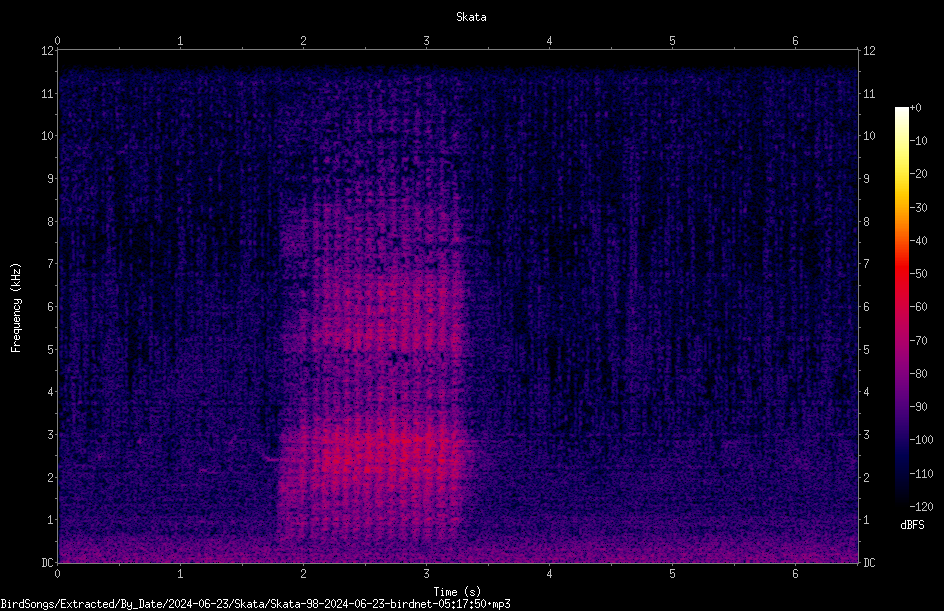Click the 6 second tick on top time axis
The width and height of the screenshot is (944, 611).
coord(795,41)
